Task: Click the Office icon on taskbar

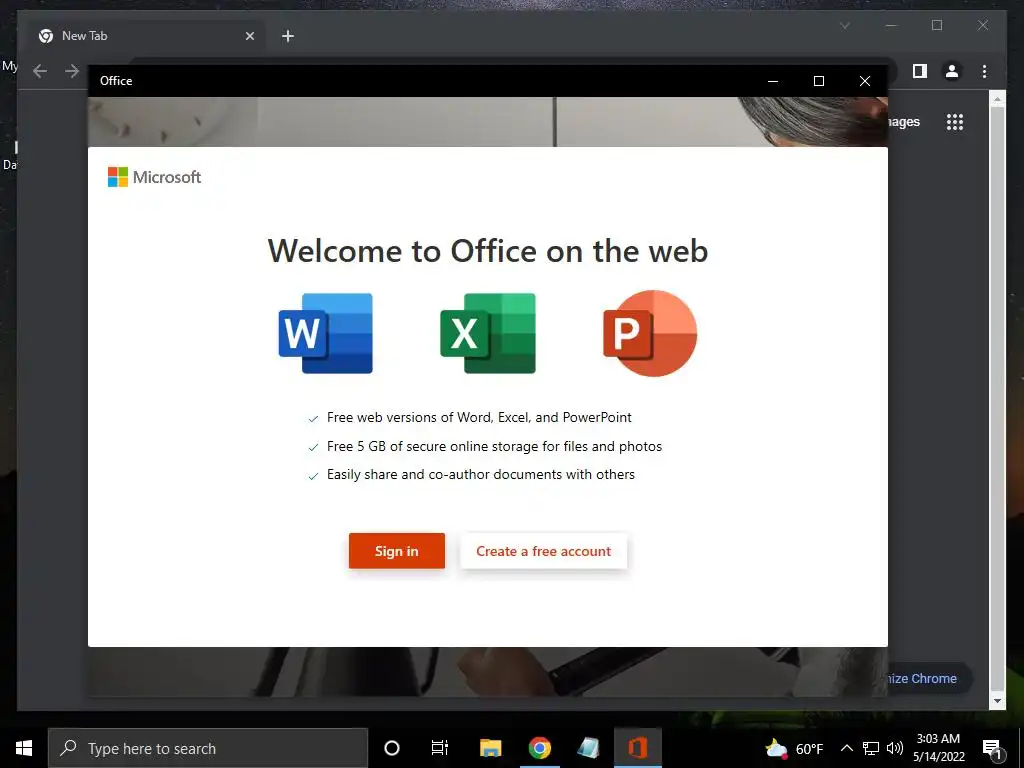Action: tap(637, 748)
